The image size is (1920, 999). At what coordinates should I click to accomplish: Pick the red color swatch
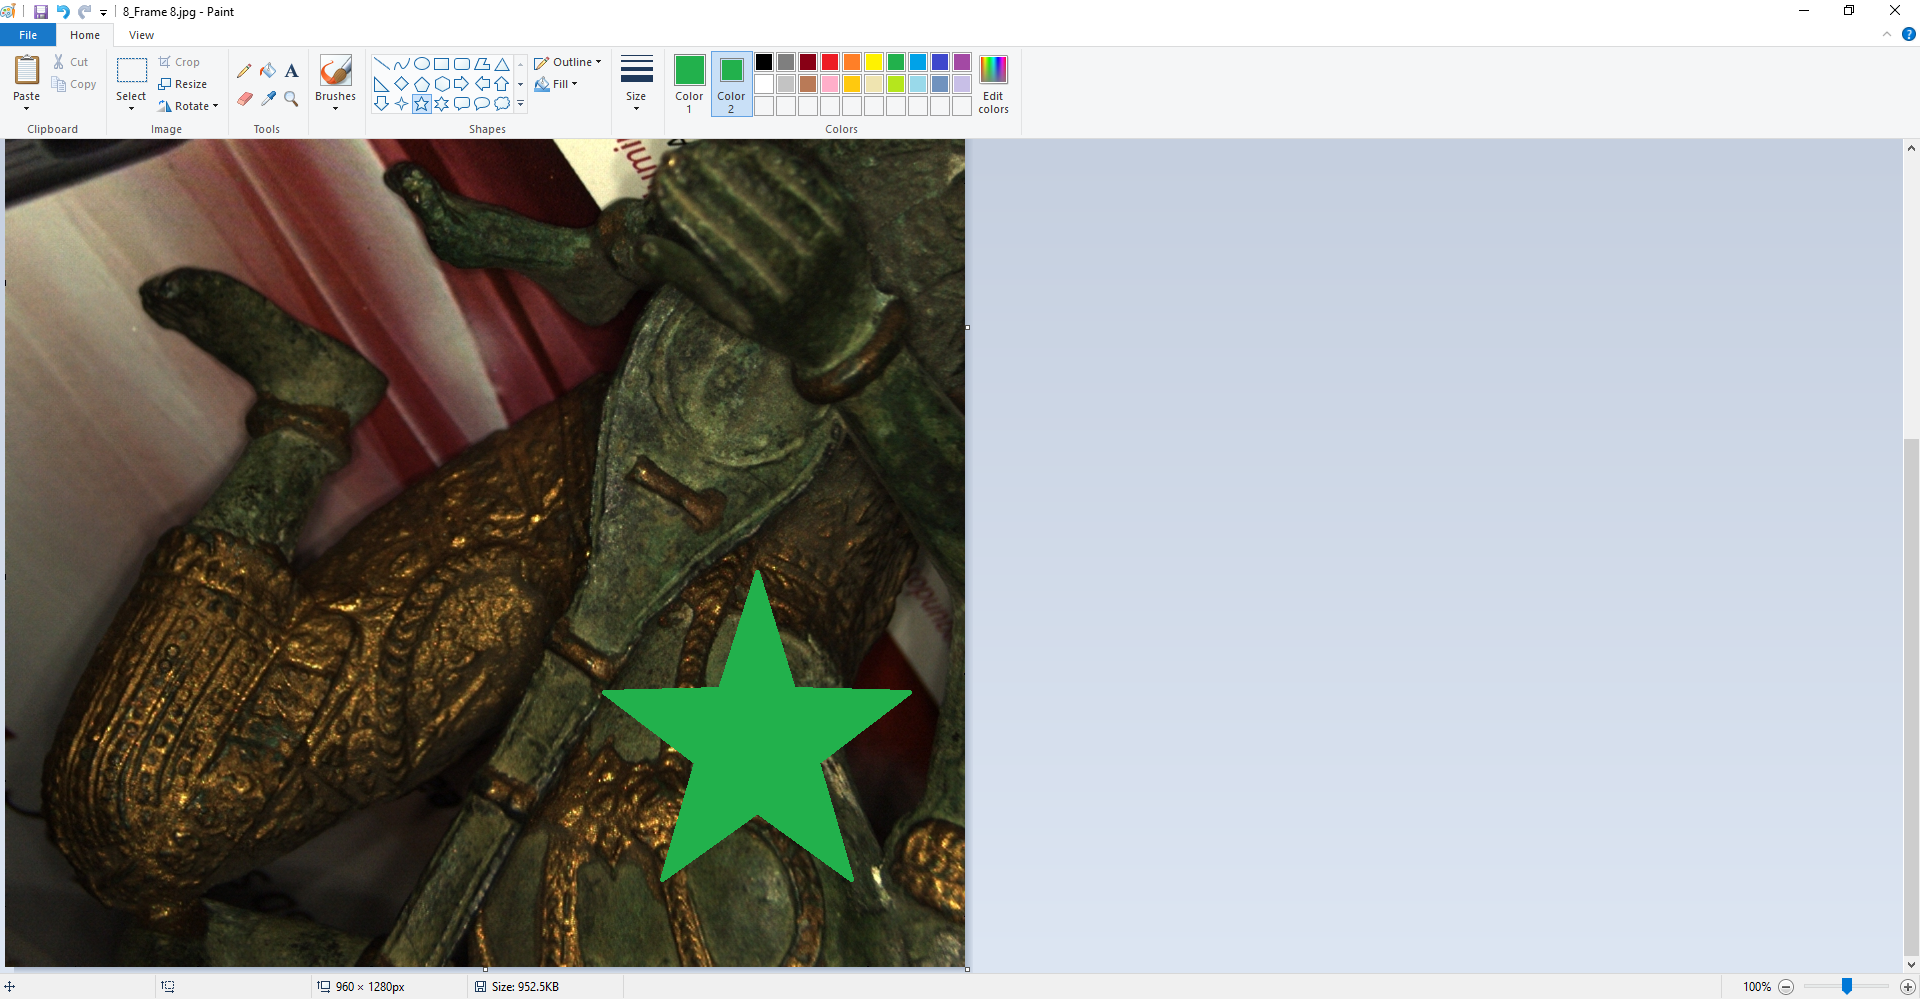[830, 62]
